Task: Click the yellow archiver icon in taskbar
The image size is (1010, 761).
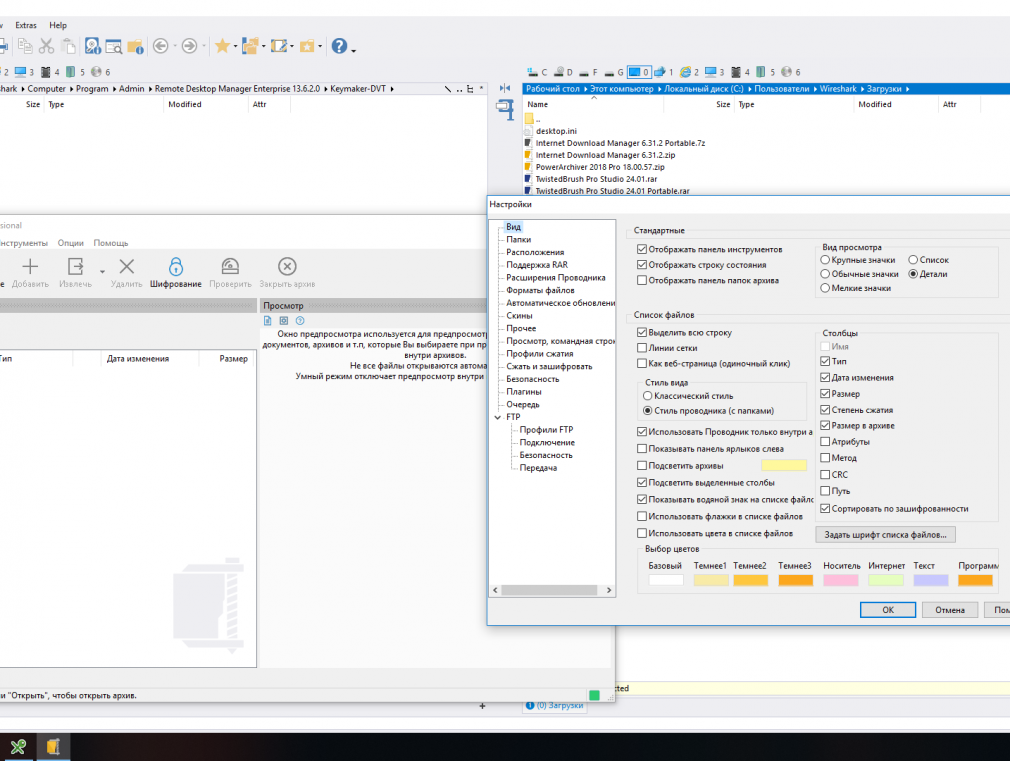Action: click(53, 747)
